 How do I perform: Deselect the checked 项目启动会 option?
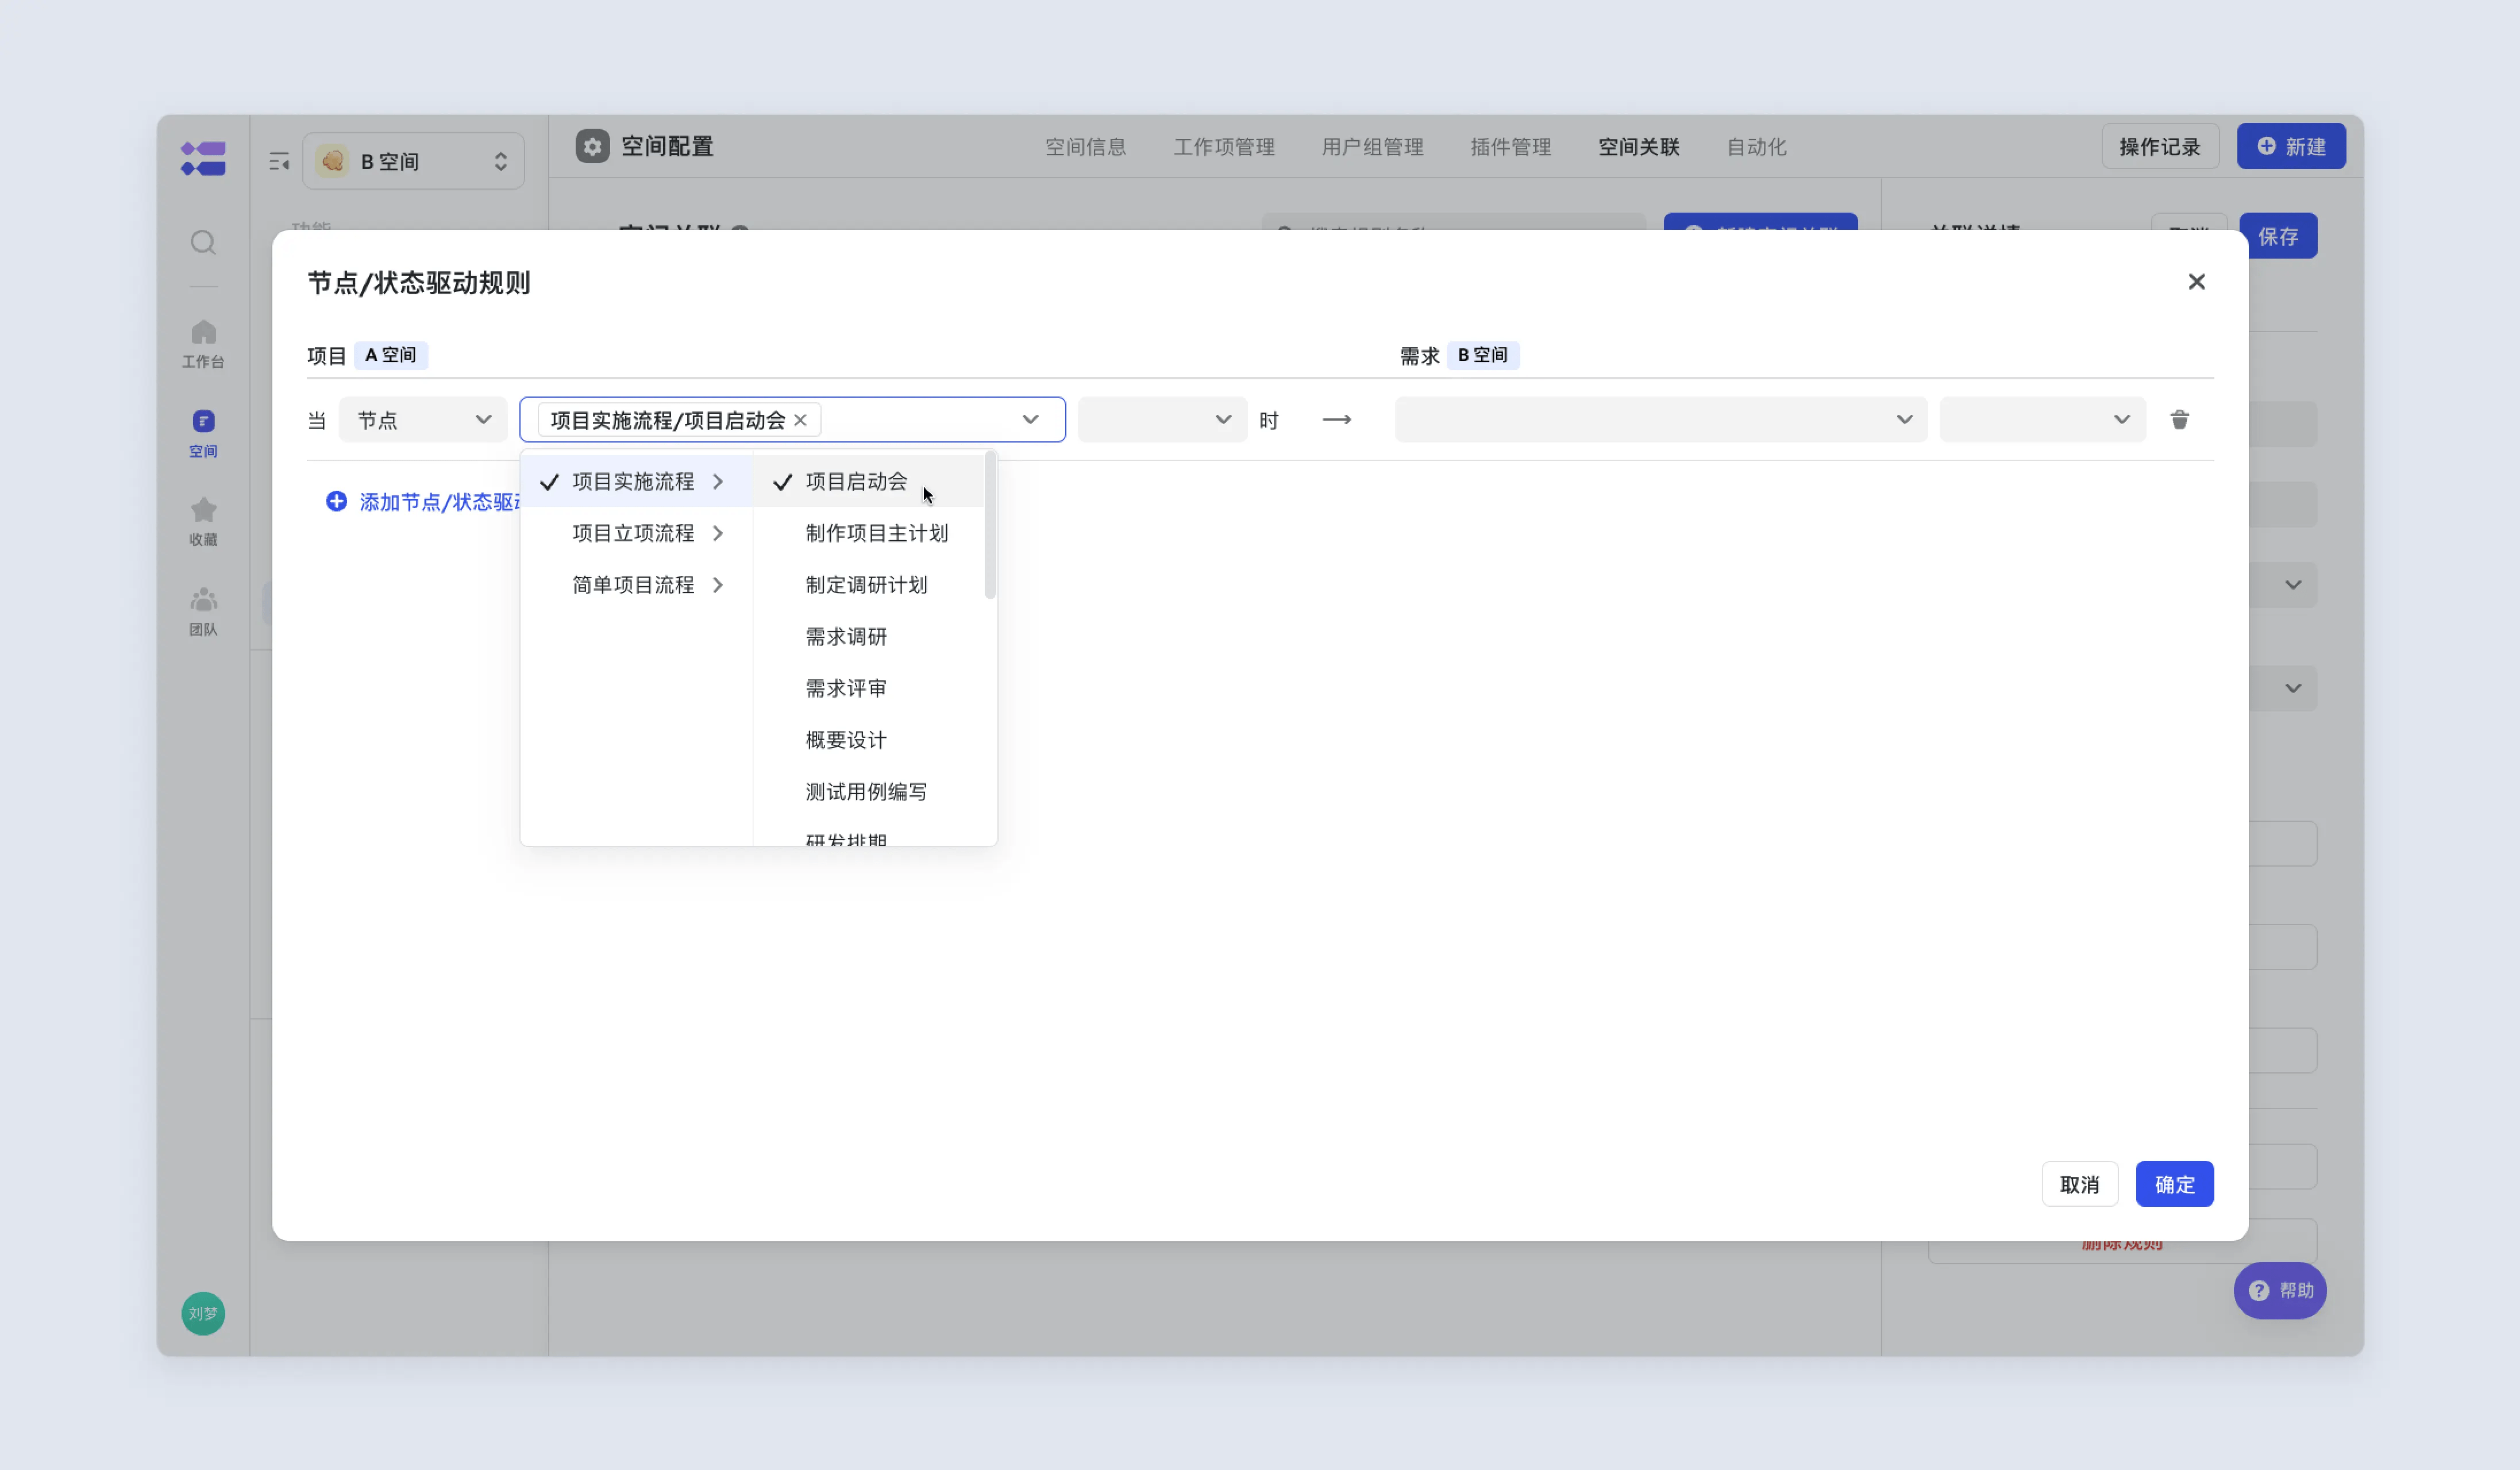(868, 481)
